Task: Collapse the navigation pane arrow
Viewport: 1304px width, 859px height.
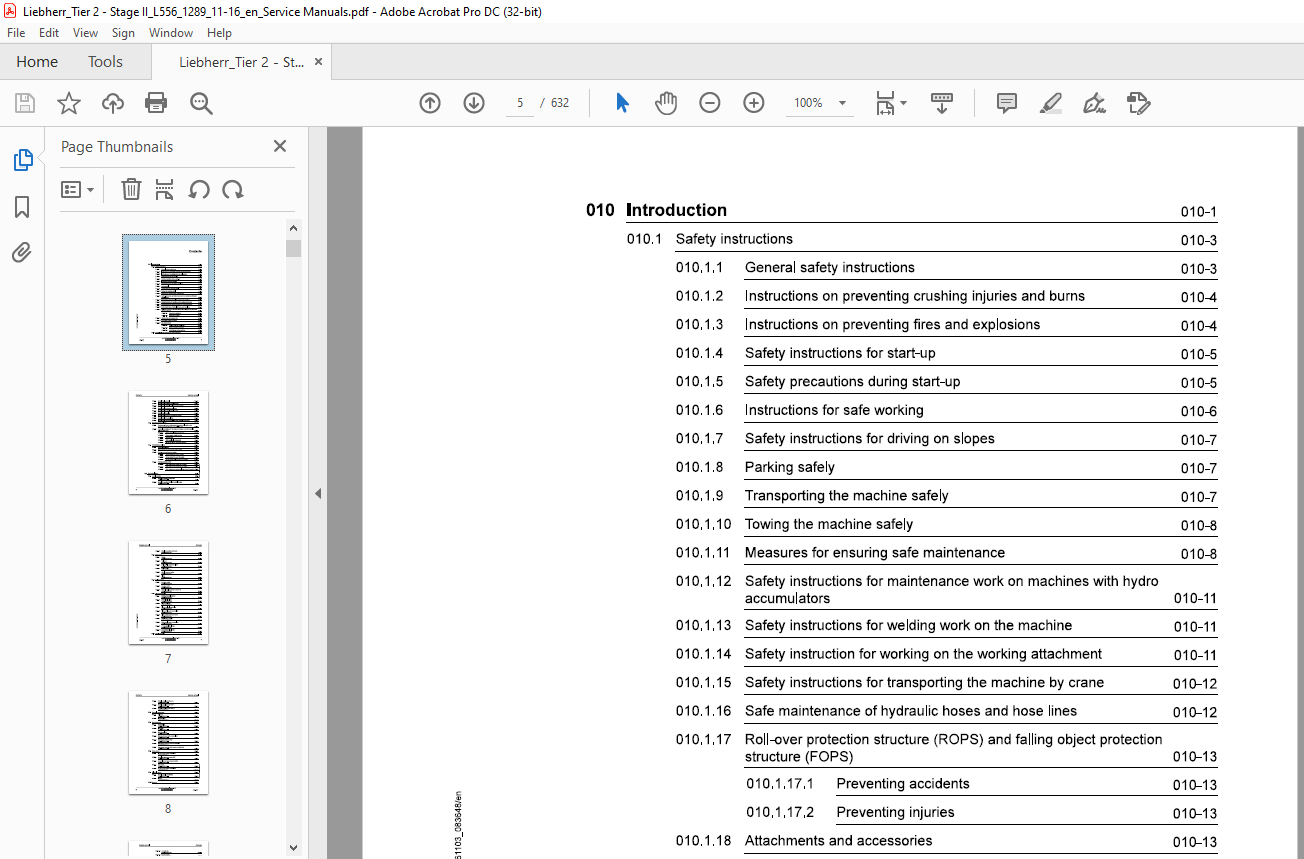Action: 318,493
